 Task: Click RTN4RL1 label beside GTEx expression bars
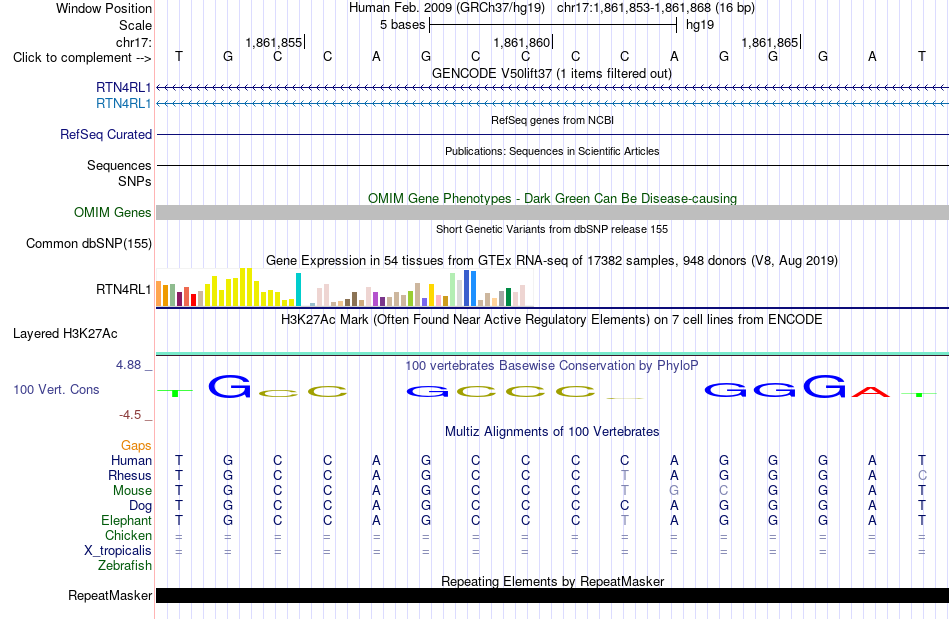[124, 290]
